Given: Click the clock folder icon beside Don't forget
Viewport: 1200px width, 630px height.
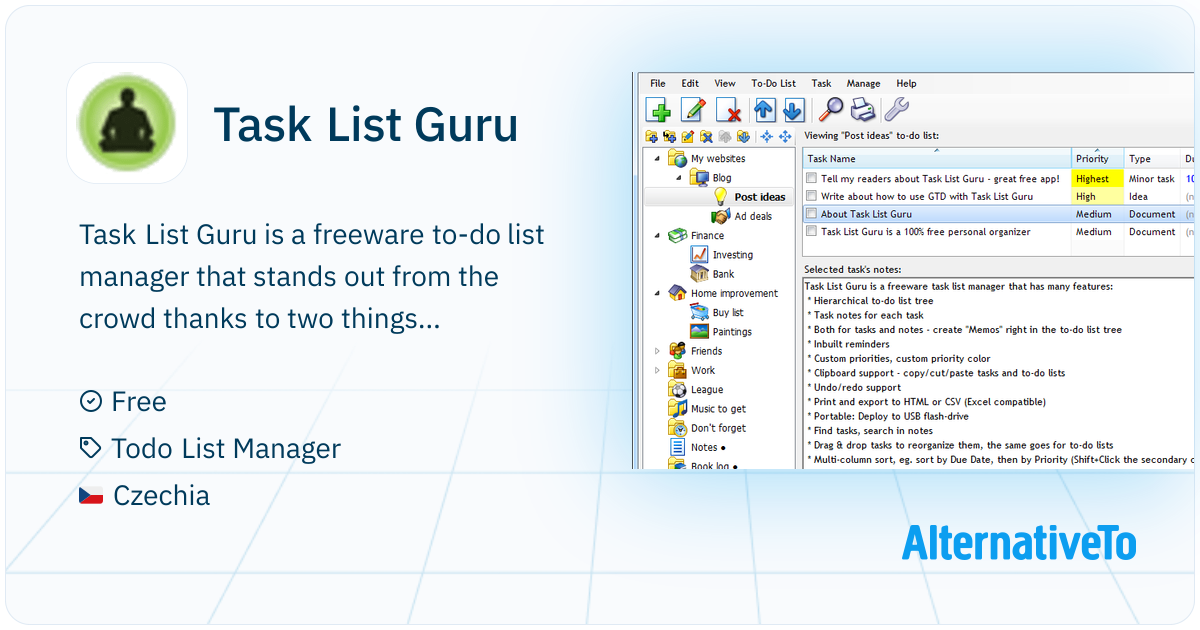Looking at the screenshot, I should click(x=677, y=427).
